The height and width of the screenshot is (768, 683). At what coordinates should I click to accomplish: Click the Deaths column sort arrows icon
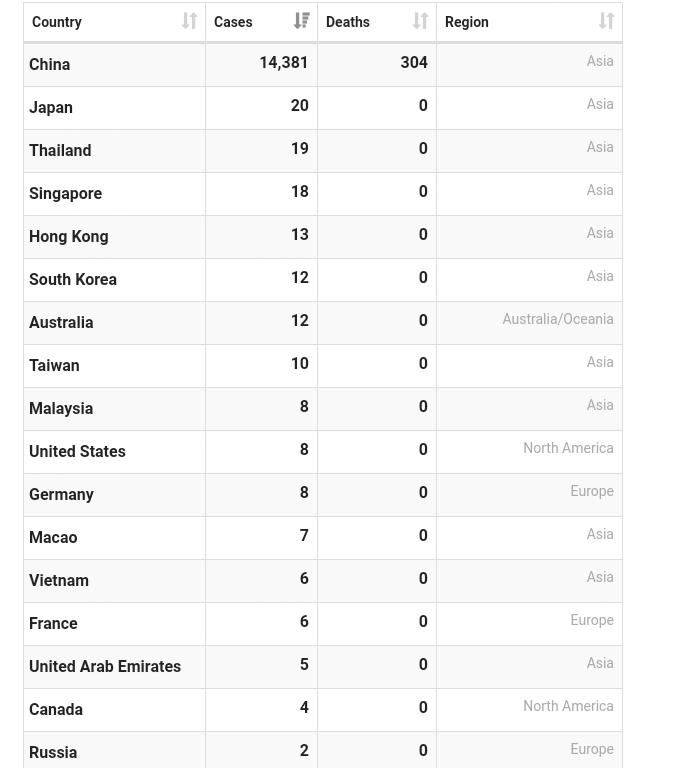click(x=420, y=22)
